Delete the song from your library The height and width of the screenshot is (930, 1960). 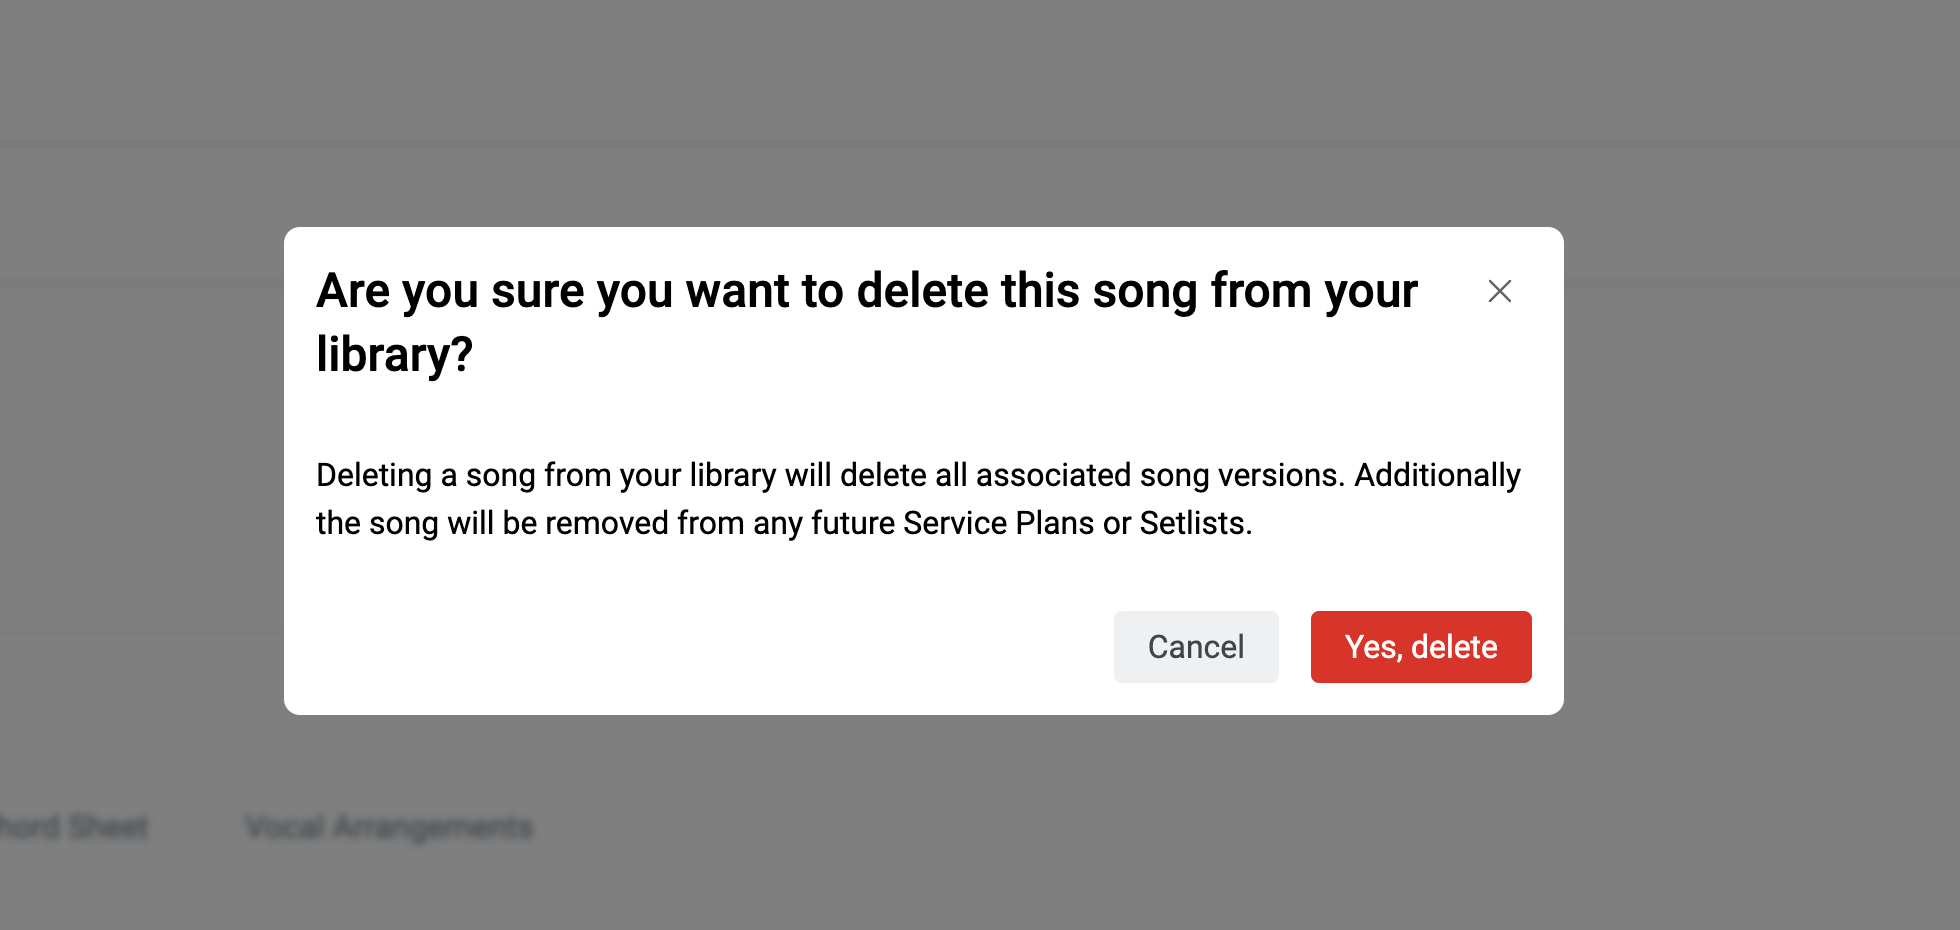pos(1421,647)
